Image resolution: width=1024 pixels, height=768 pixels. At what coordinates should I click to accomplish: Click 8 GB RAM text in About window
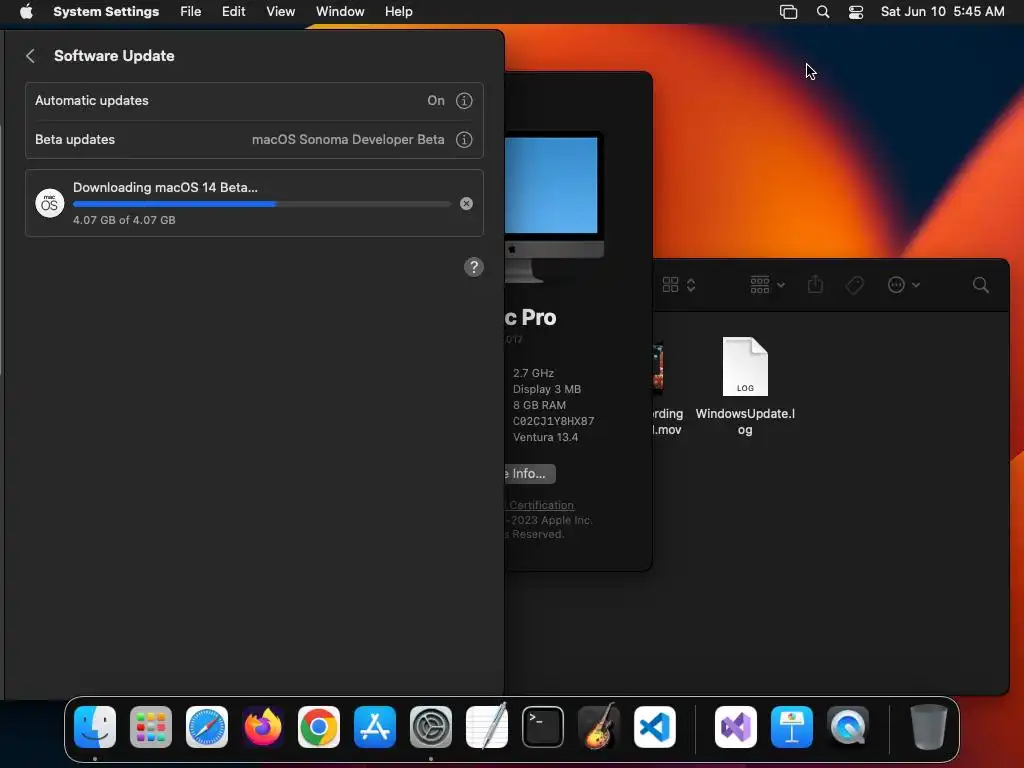[539, 405]
